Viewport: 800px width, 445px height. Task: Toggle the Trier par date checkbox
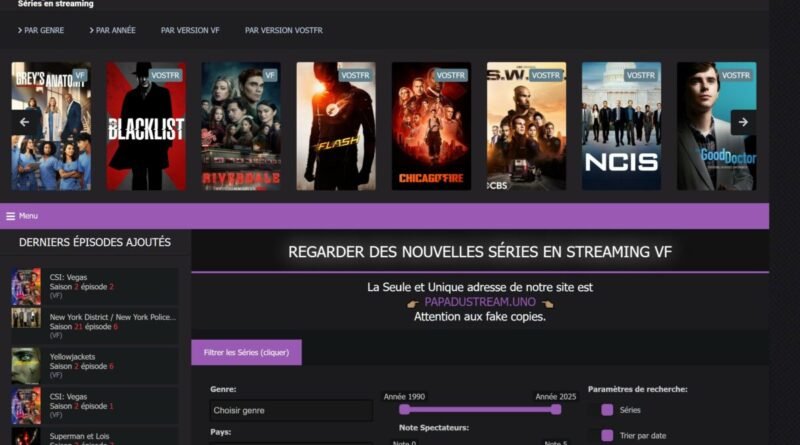(x=607, y=435)
